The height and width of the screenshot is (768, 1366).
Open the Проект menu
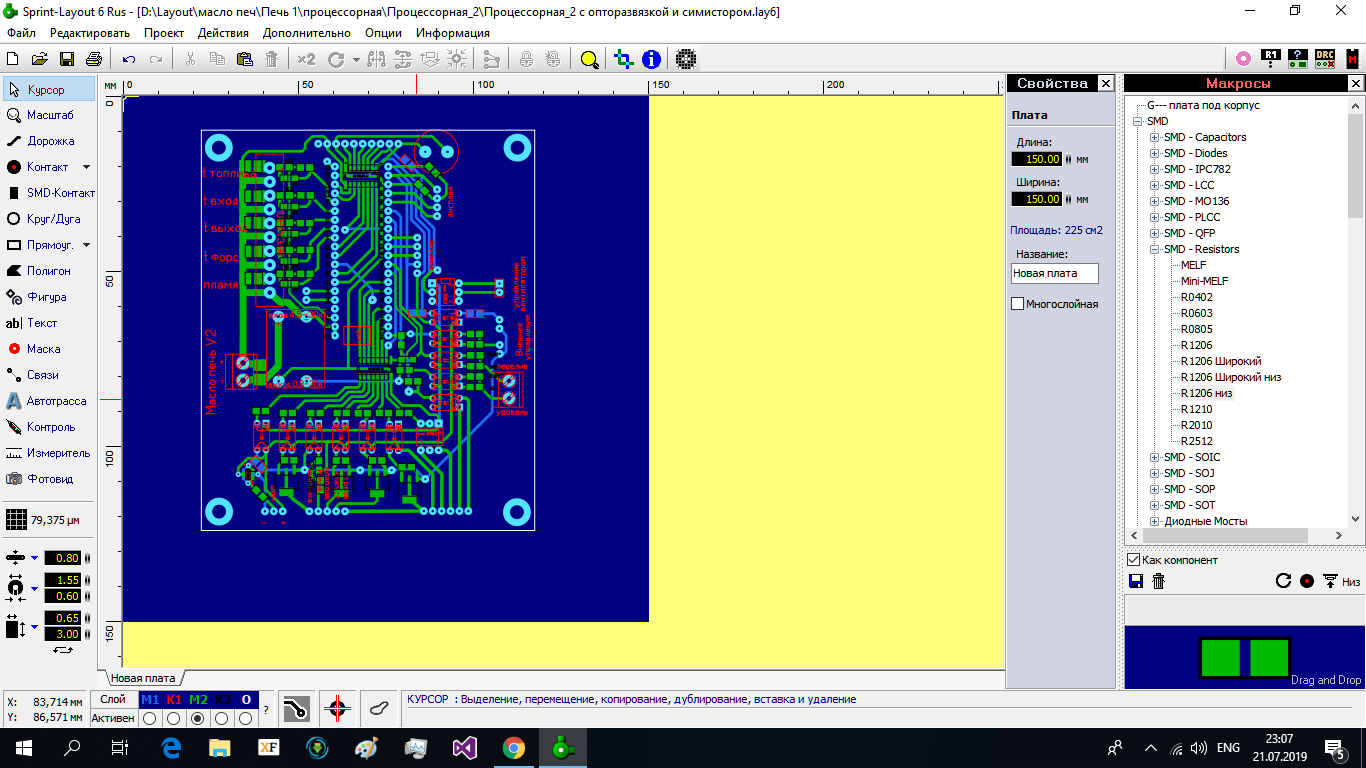click(x=164, y=32)
